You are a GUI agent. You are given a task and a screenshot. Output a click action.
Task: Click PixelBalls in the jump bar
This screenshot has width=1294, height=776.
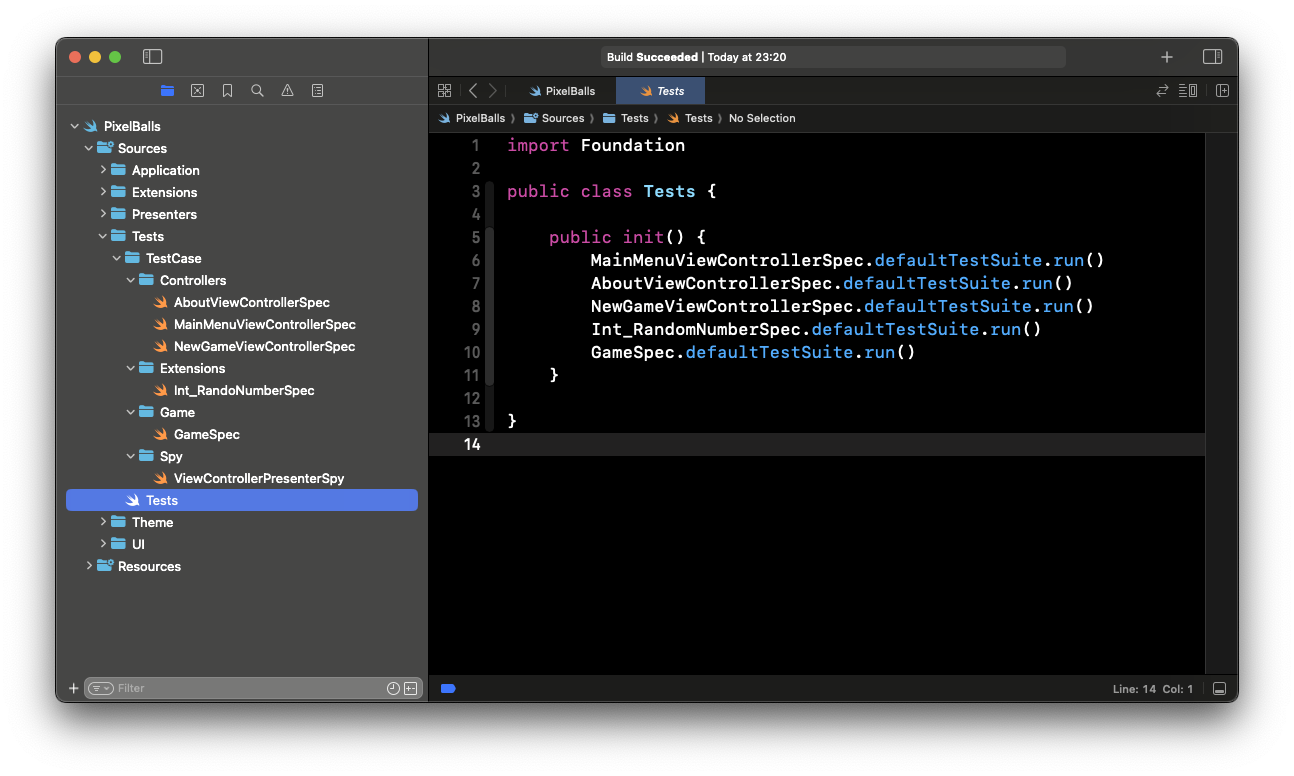pos(472,118)
